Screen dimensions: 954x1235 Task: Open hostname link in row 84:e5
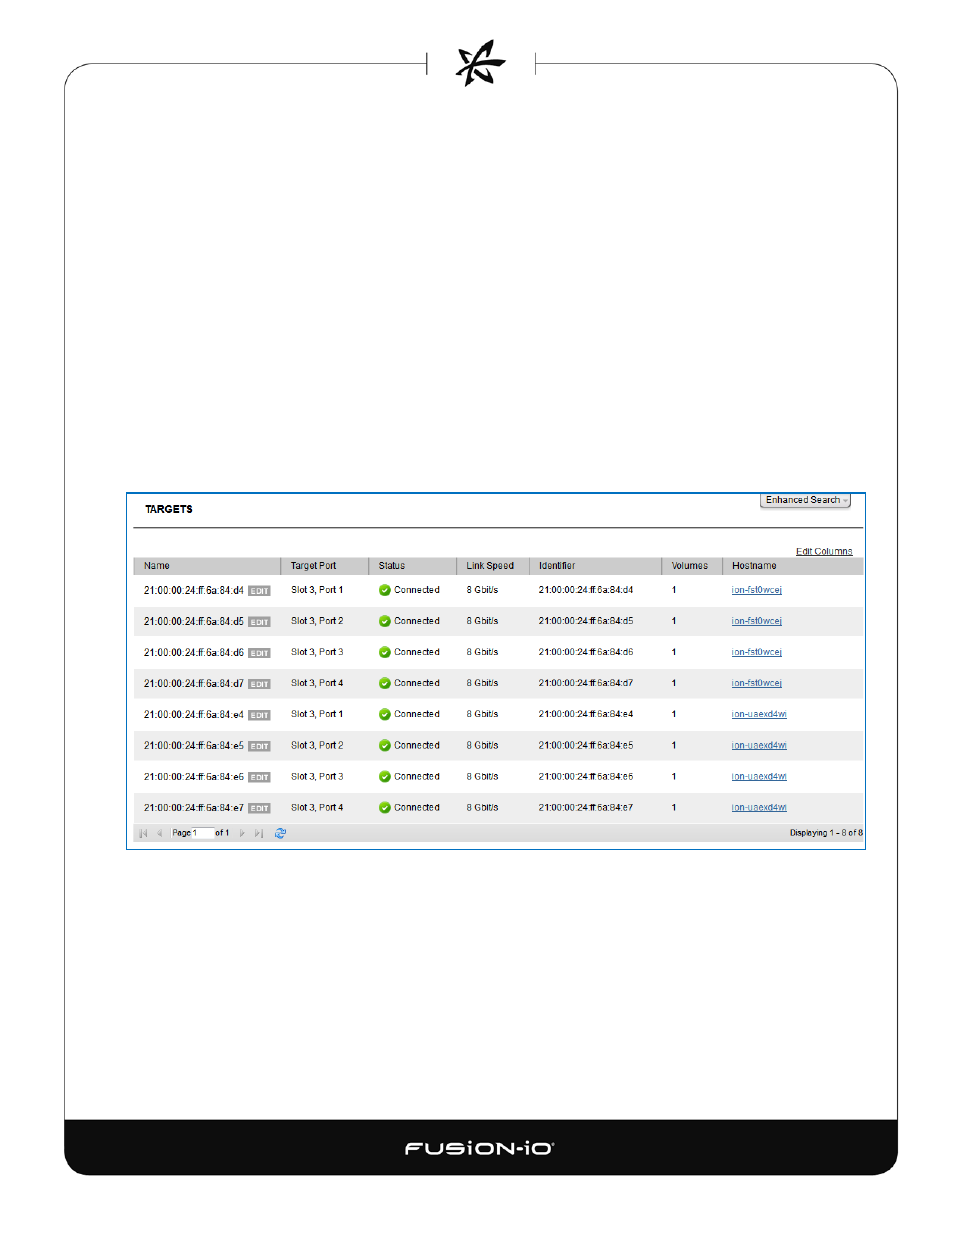click(759, 745)
